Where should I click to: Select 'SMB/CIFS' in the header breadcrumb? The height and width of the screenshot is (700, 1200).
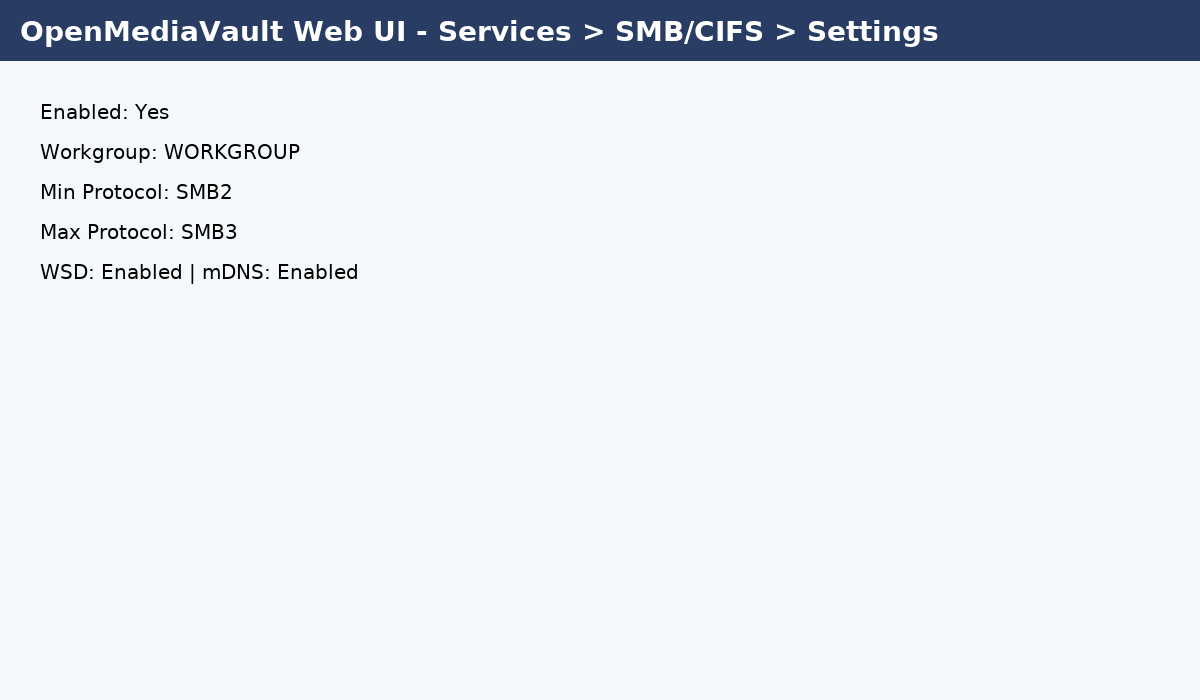[x=689, y=32]
